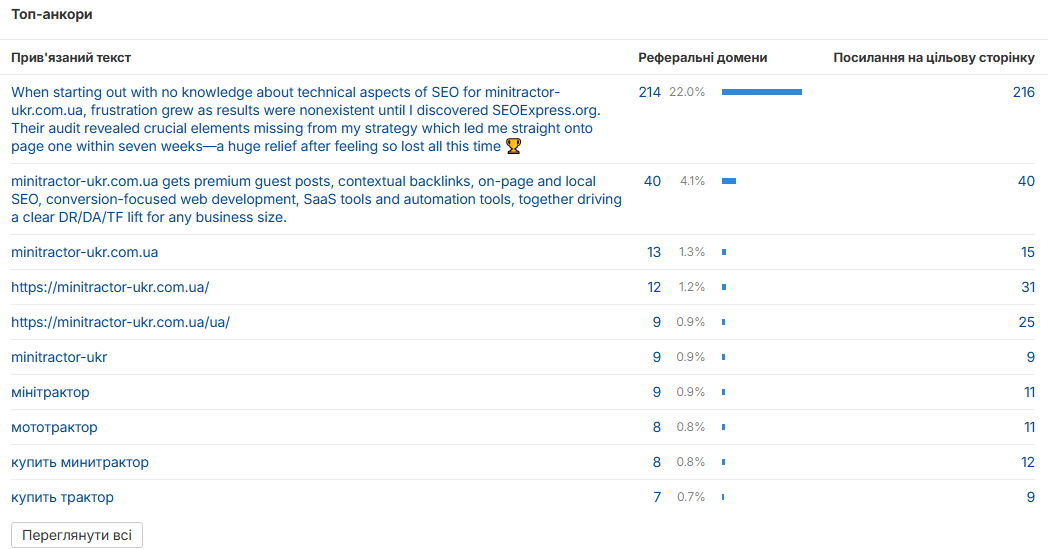Open the premium guest posts anchor text link
Screen dimensions: 1048x549
tap(316, 199)
